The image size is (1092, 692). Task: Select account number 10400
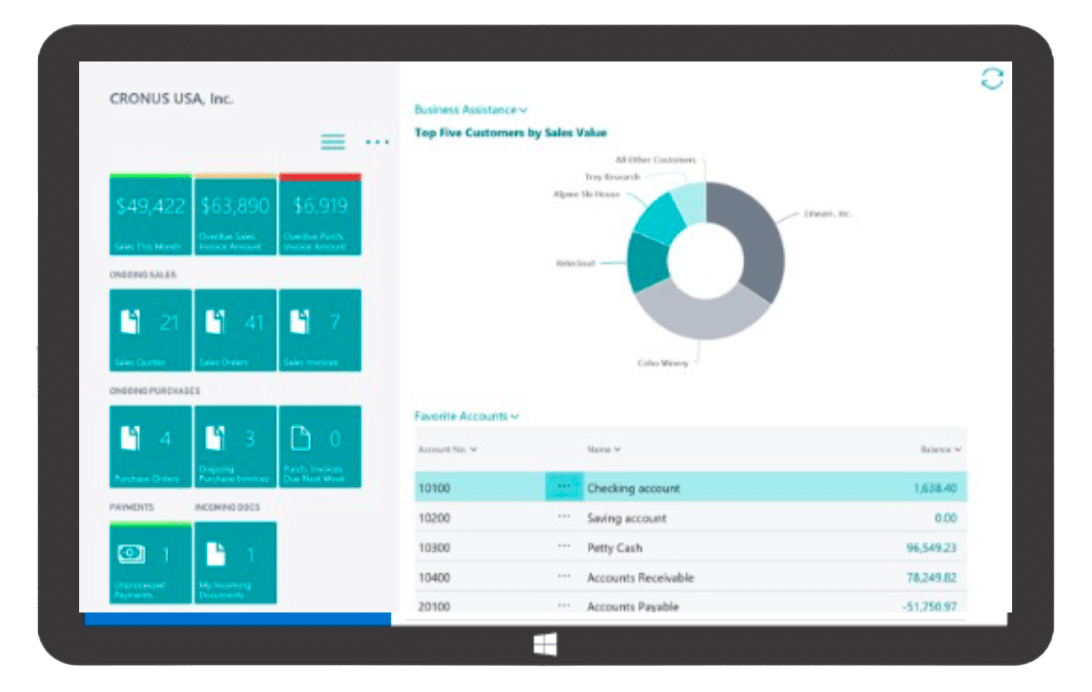tap(434, 578)
